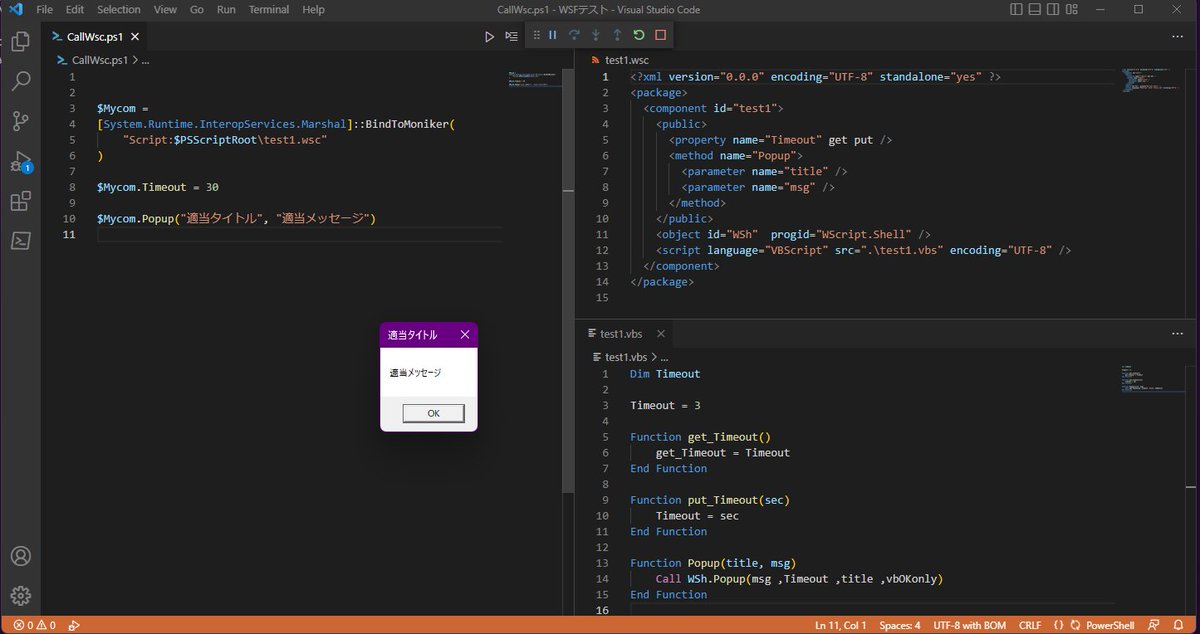The height and width of the screenshot is (634, 1200).
Task: Click the test1.wsc minimap
Action: click(x=1152, y=82)
